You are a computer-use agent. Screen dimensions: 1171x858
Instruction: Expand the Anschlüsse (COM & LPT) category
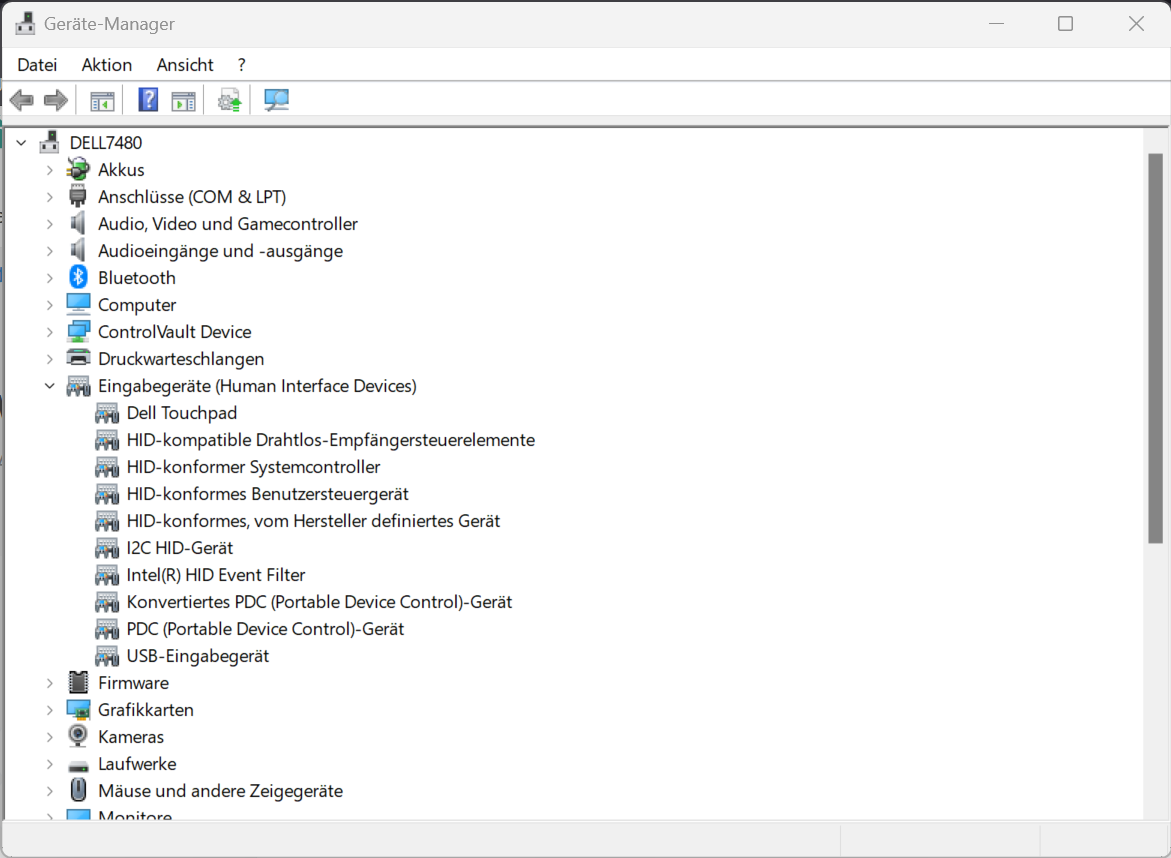(x=49, y=197)
